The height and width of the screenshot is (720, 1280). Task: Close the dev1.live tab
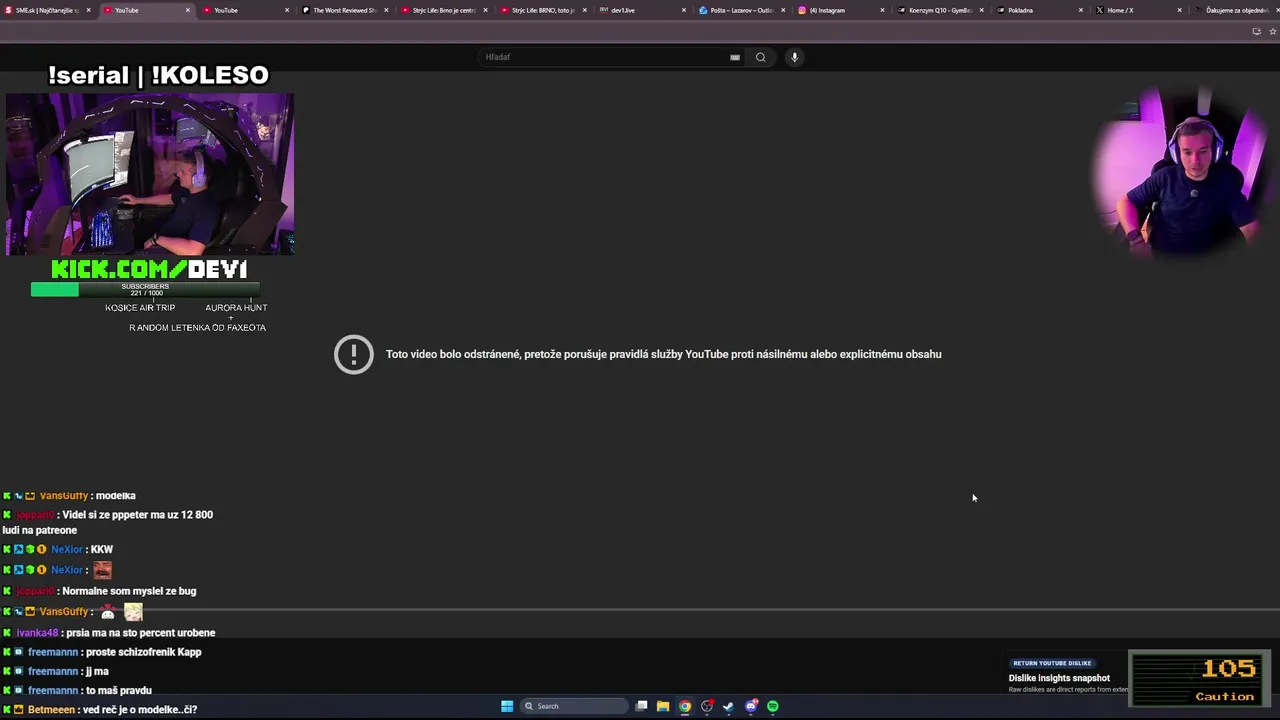(x=684, y=10)
